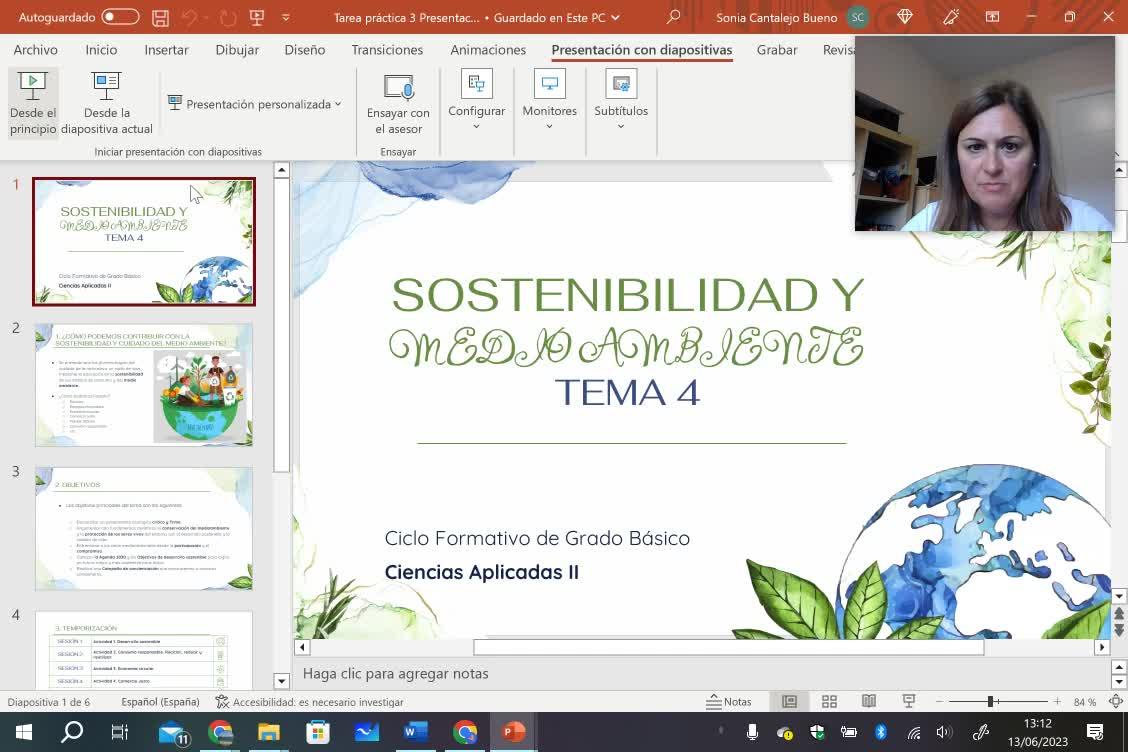
Task: Switch to Slide Sorter view
Action: tap(829, 702)
